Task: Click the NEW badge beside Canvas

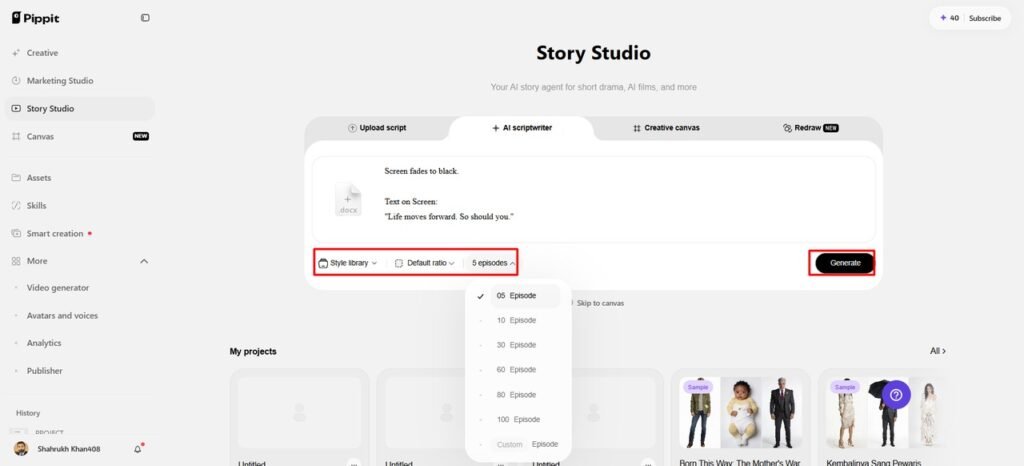Action: click(141, 136)
